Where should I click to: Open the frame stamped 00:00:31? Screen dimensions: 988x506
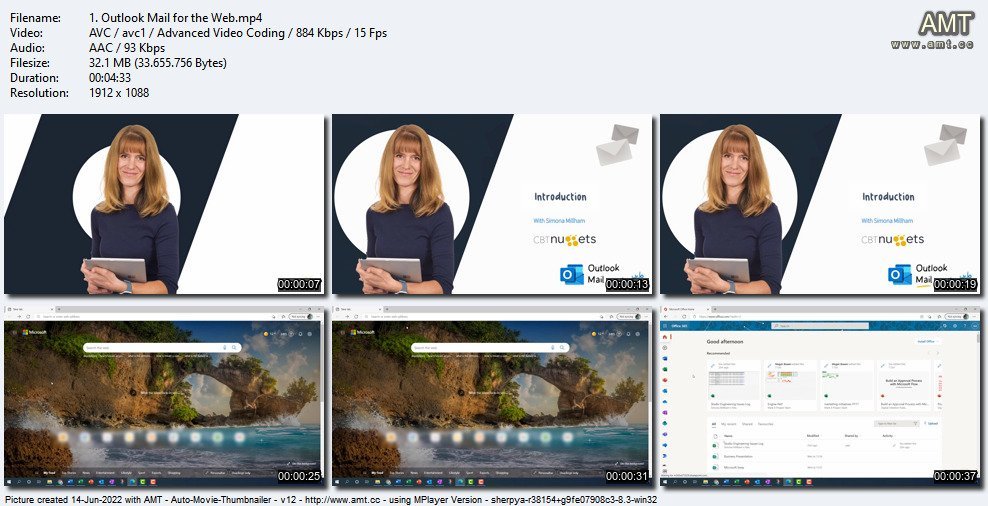point(492,396)
